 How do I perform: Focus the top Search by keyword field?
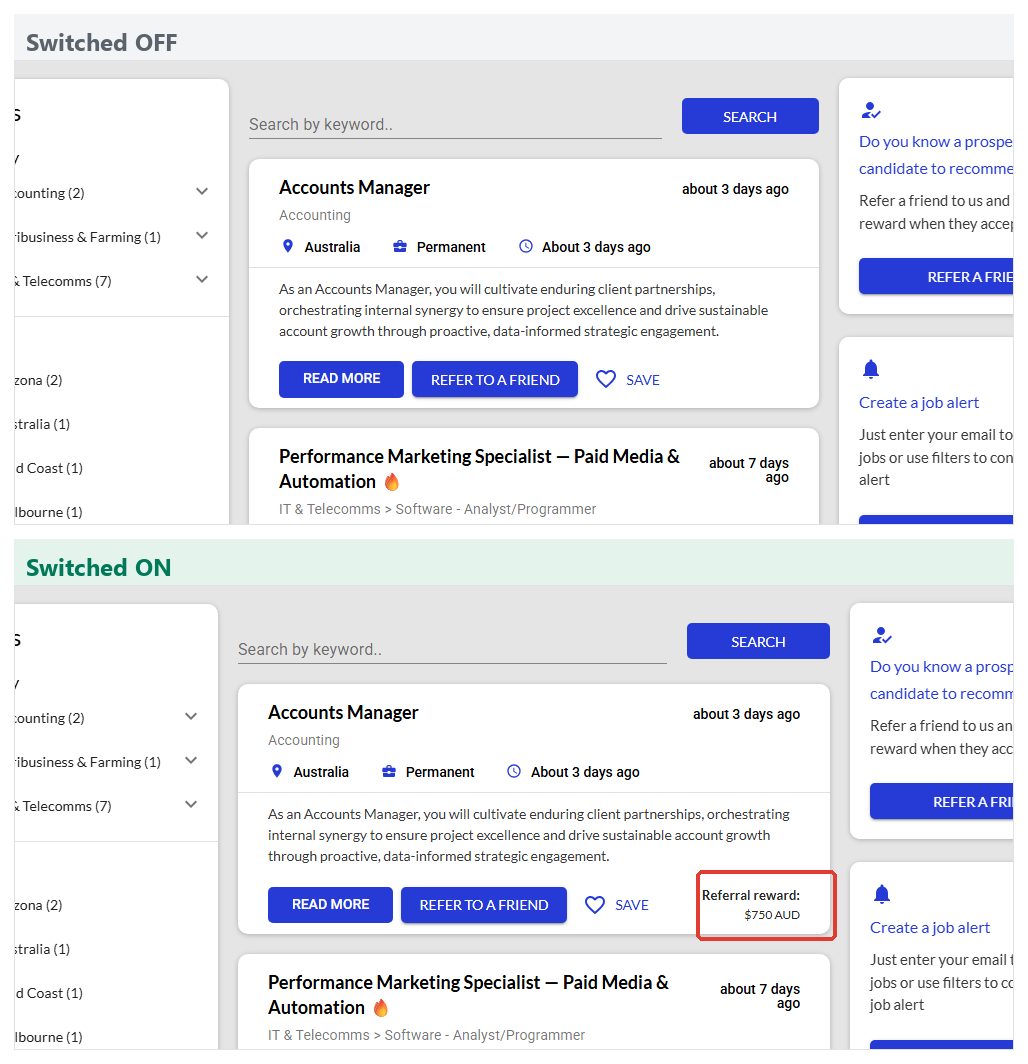pyautogui.click(x=455, y=125)
